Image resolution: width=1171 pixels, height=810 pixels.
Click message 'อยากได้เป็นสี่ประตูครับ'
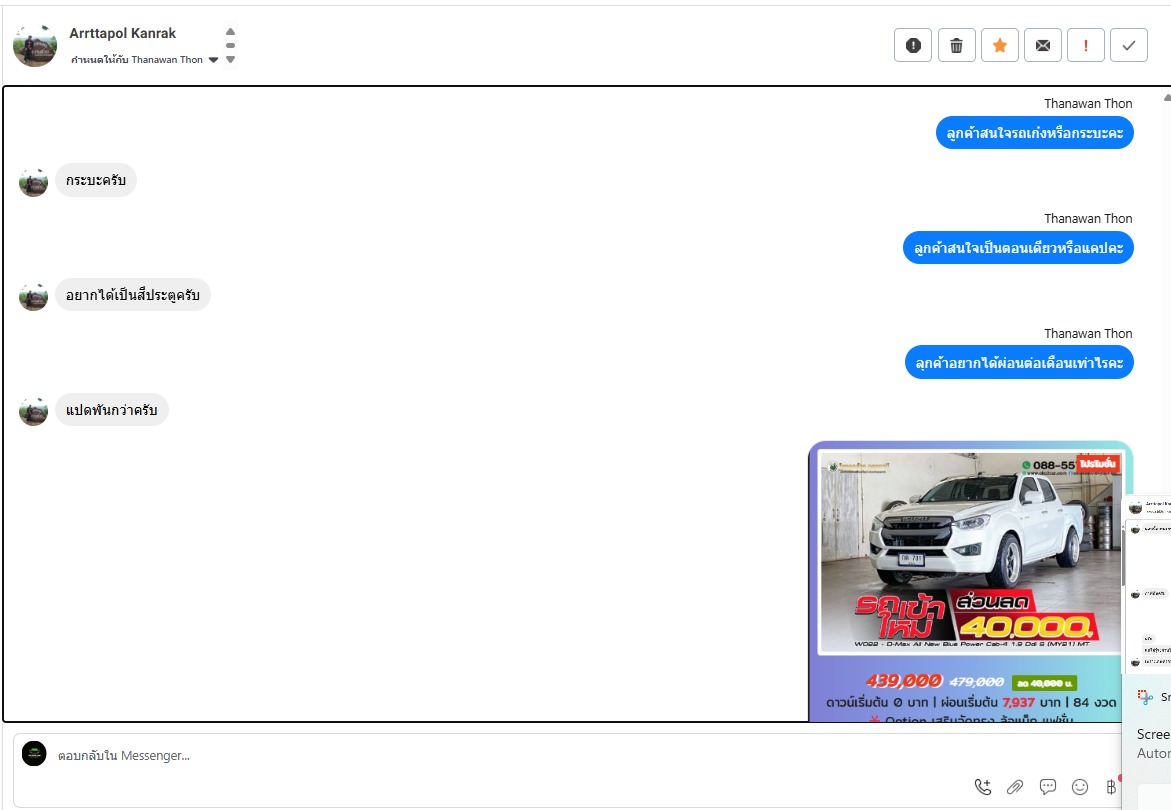133,295
